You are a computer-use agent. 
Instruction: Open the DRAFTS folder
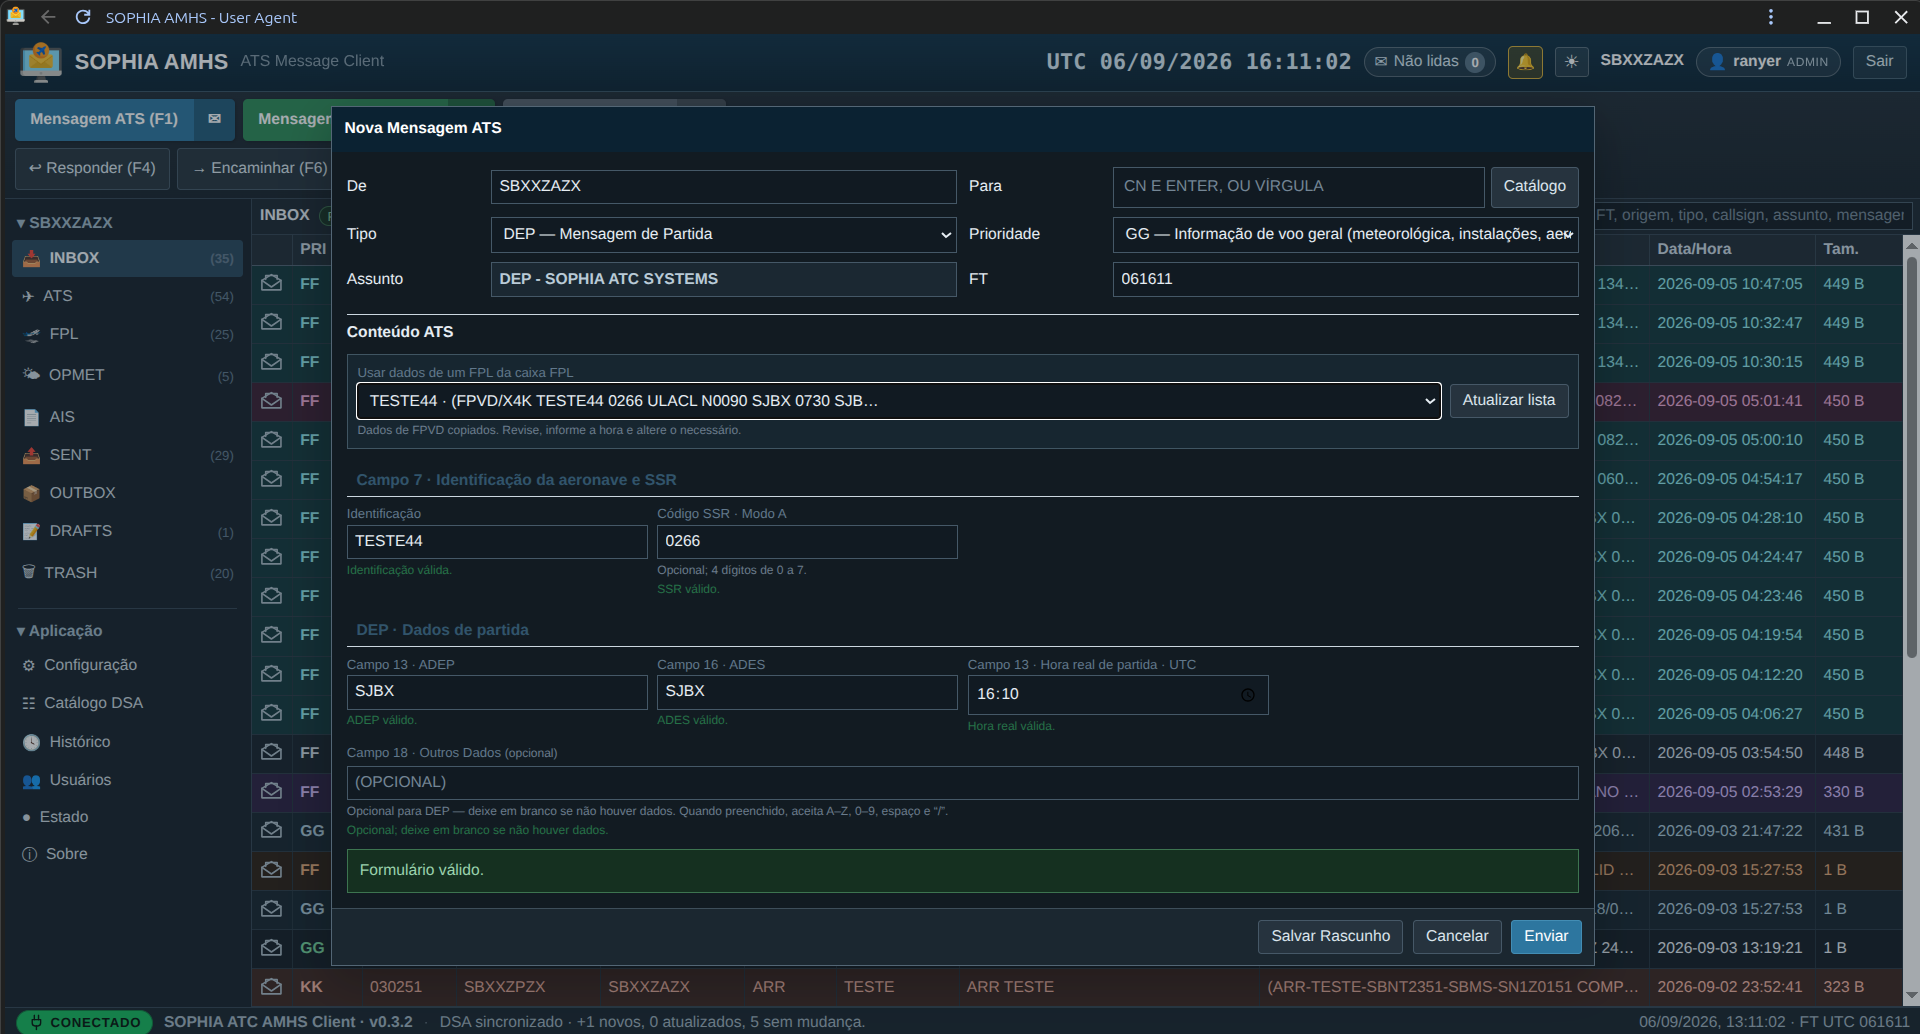(128, 531)
